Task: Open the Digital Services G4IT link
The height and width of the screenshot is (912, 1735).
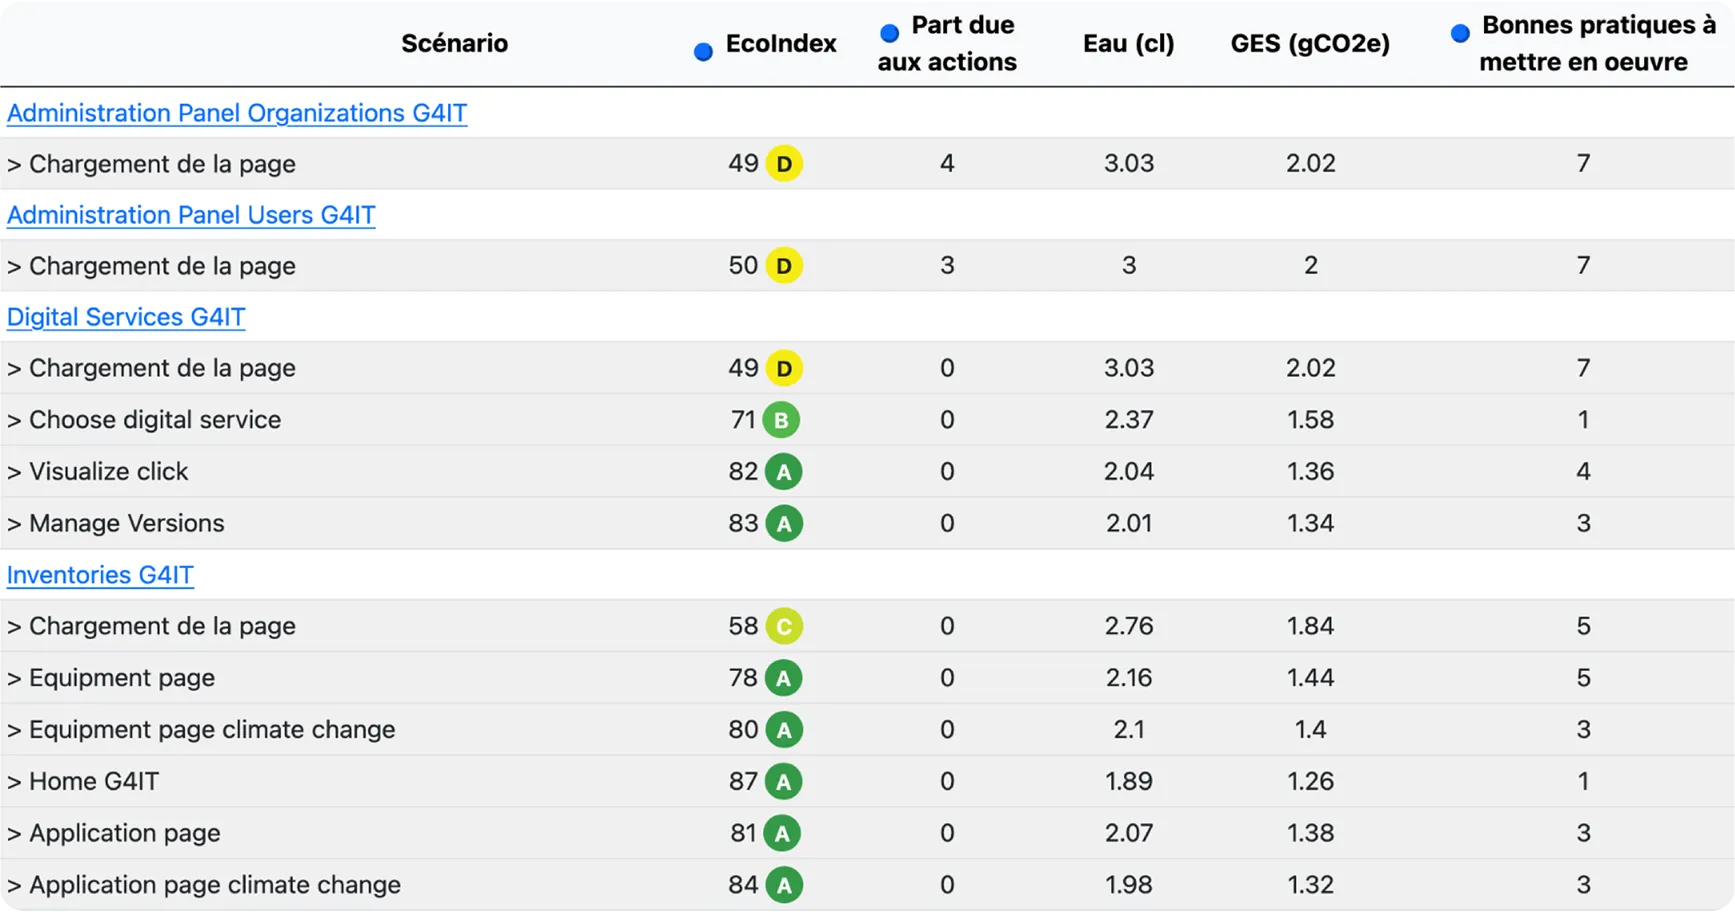Action: tap(126, 317)
